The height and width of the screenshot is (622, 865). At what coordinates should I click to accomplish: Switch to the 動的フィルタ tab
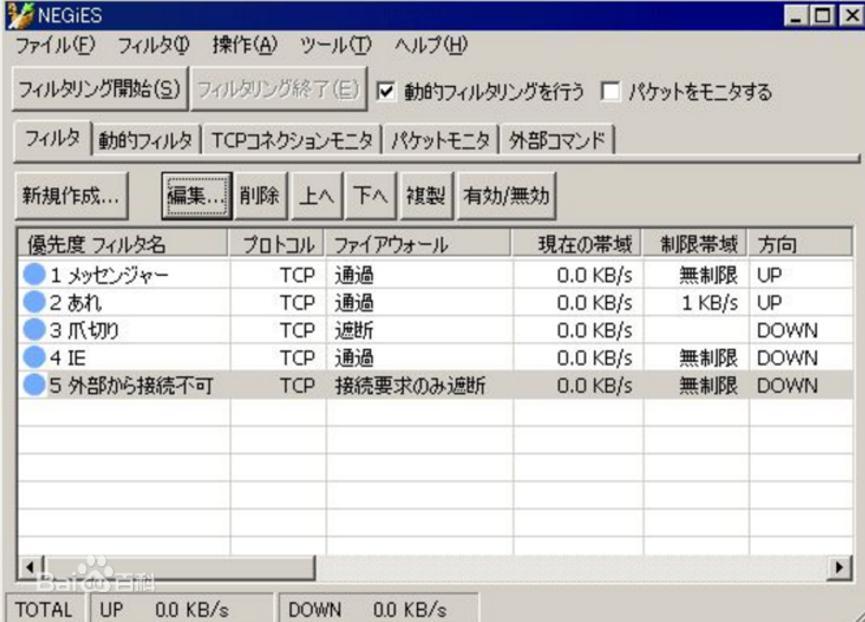pos(146,141)
